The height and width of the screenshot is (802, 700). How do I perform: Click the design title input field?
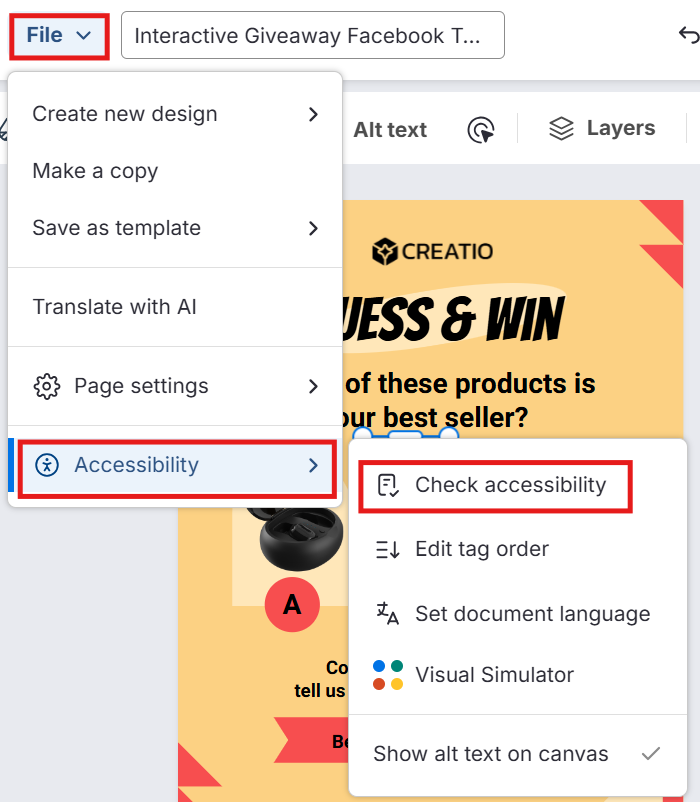pyautogui.click(x=312, y=36)
